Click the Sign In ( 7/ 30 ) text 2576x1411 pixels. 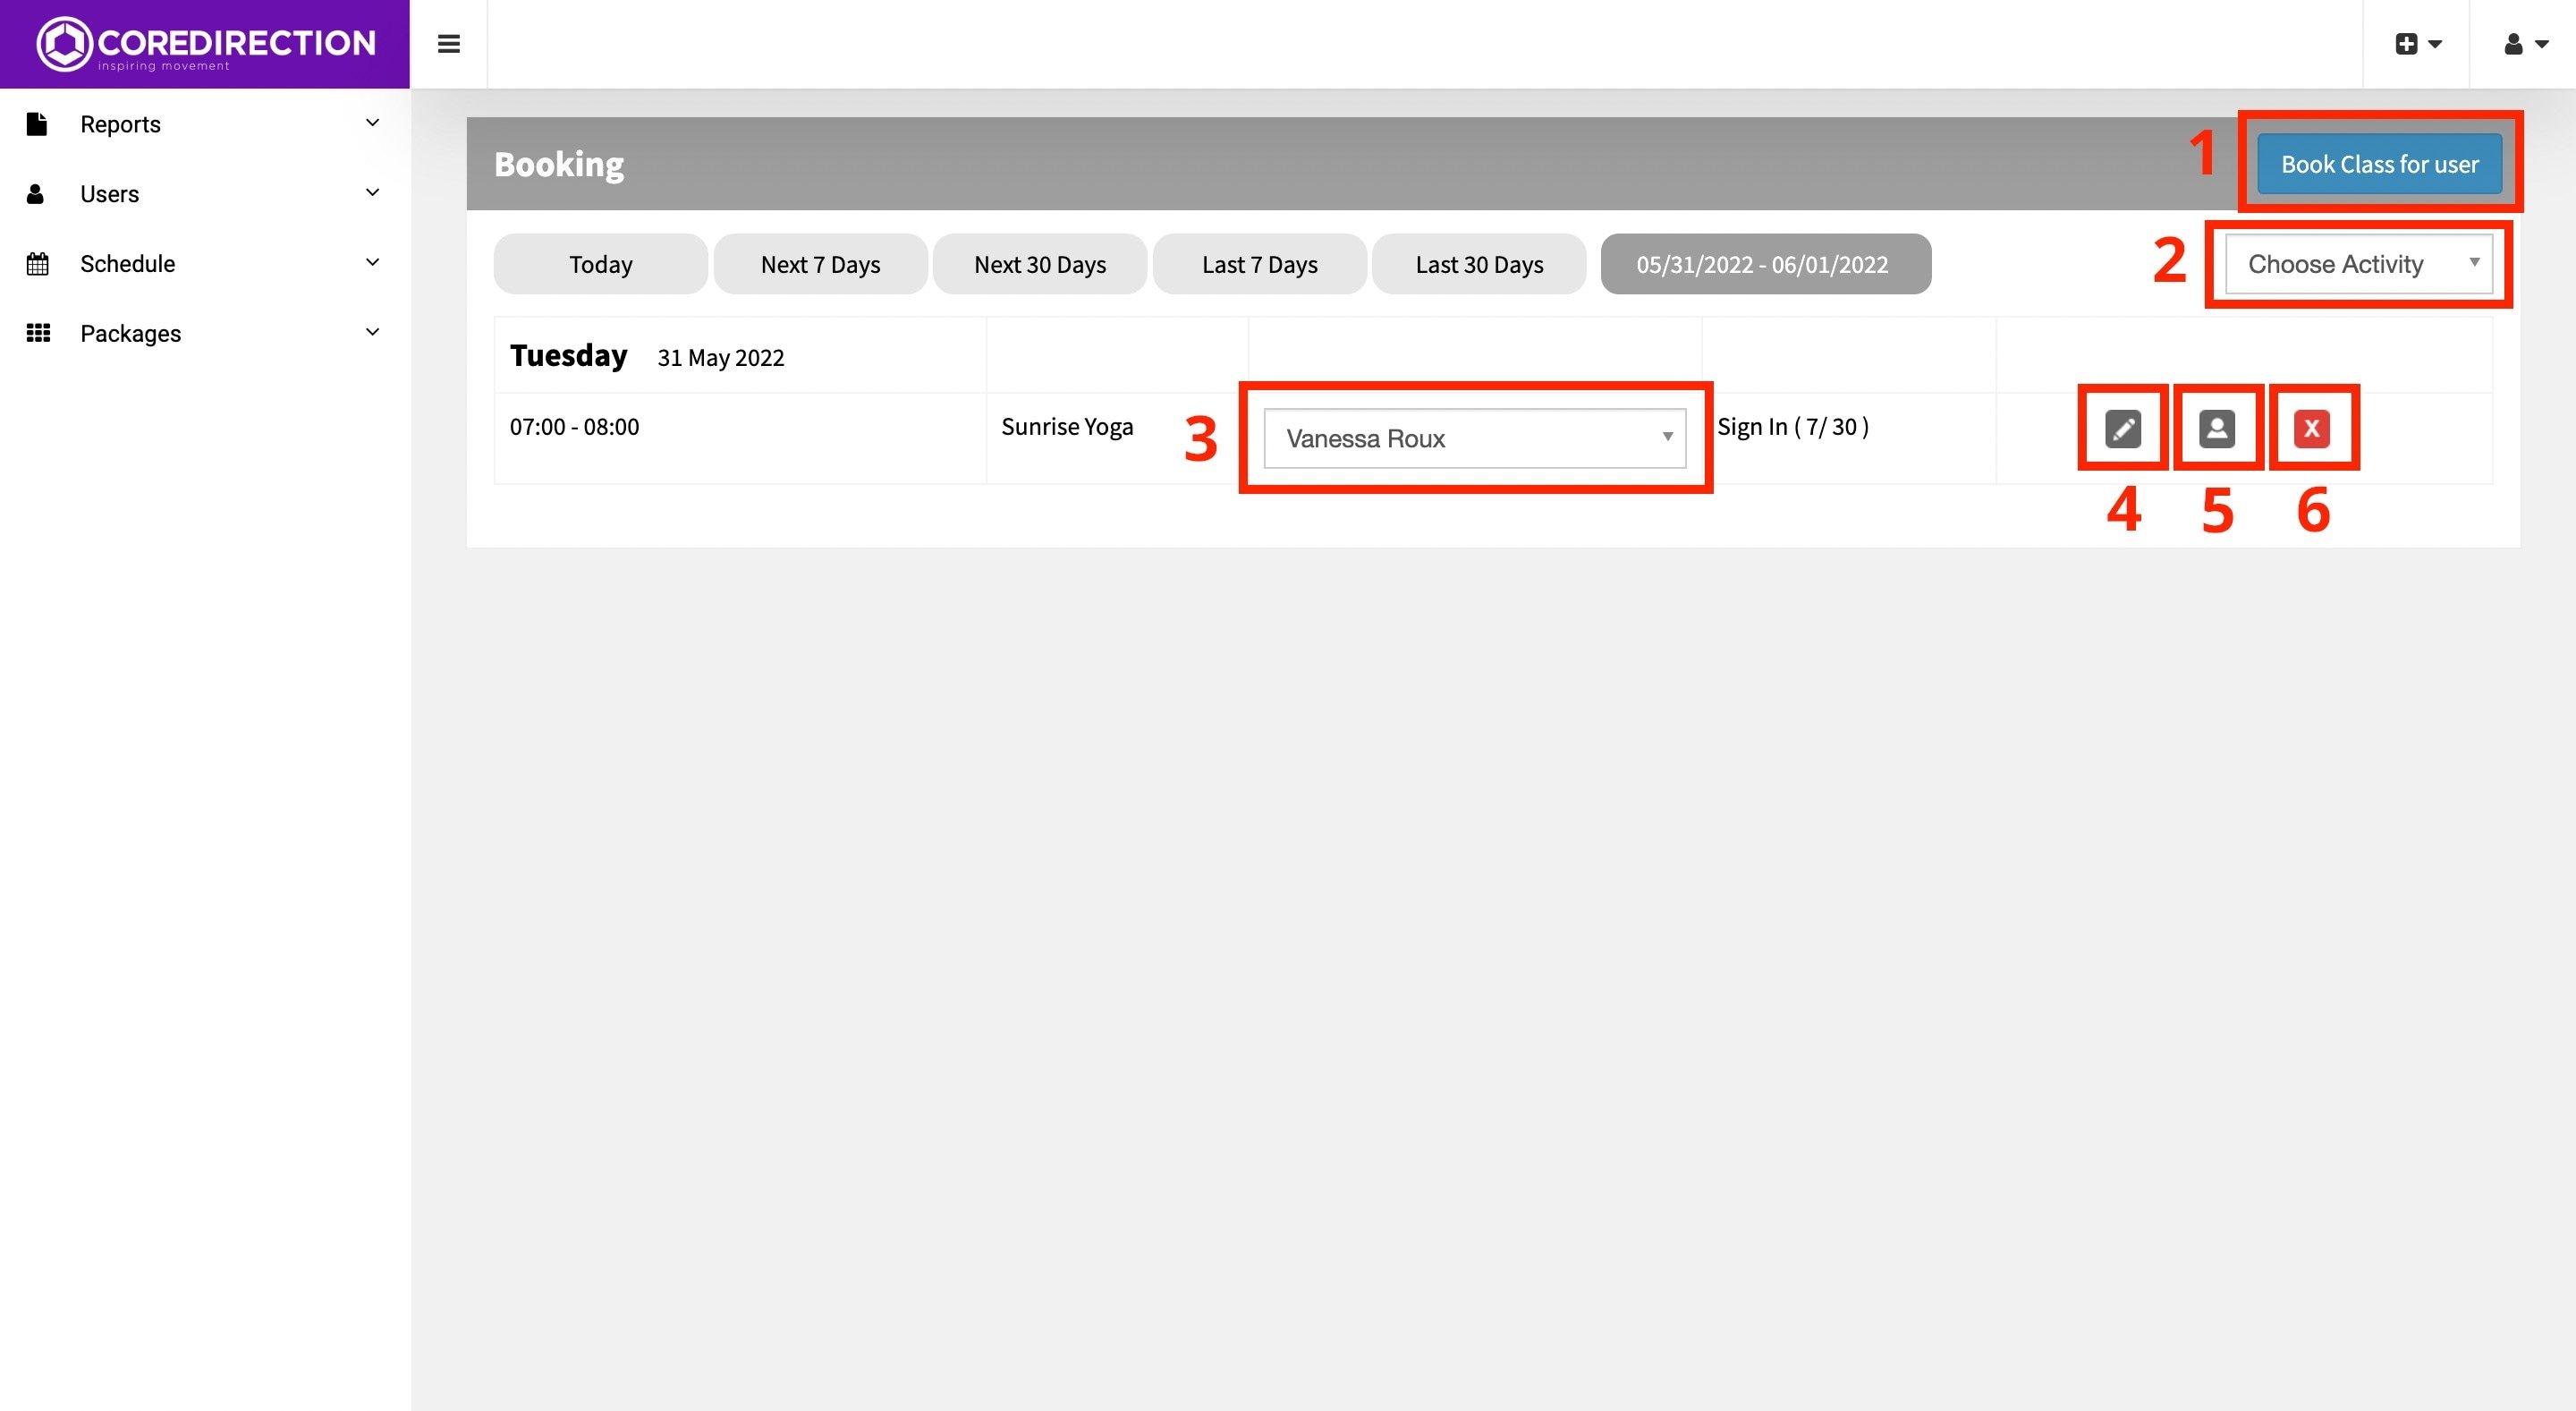tap(1792, 427)
